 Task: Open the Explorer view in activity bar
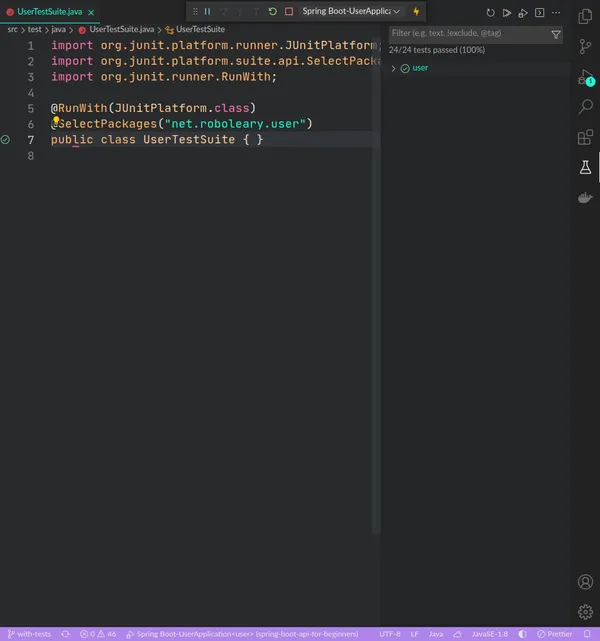[x=585, y=17]
